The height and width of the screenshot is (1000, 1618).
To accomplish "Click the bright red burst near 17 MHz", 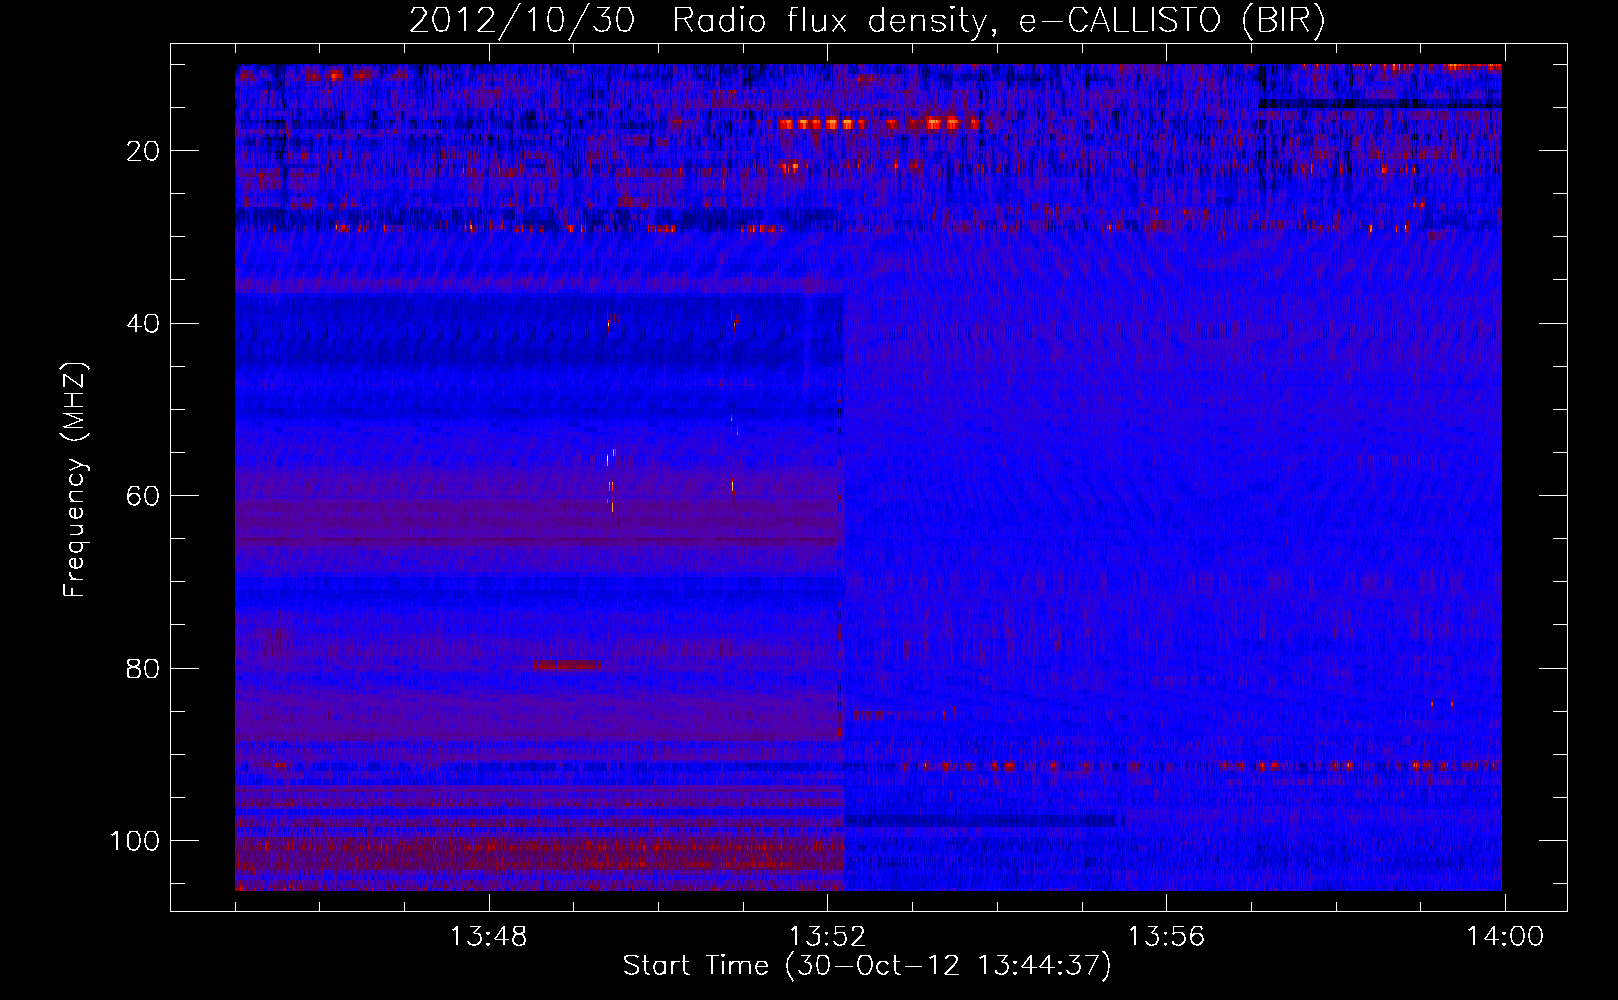I will [879, 124].
